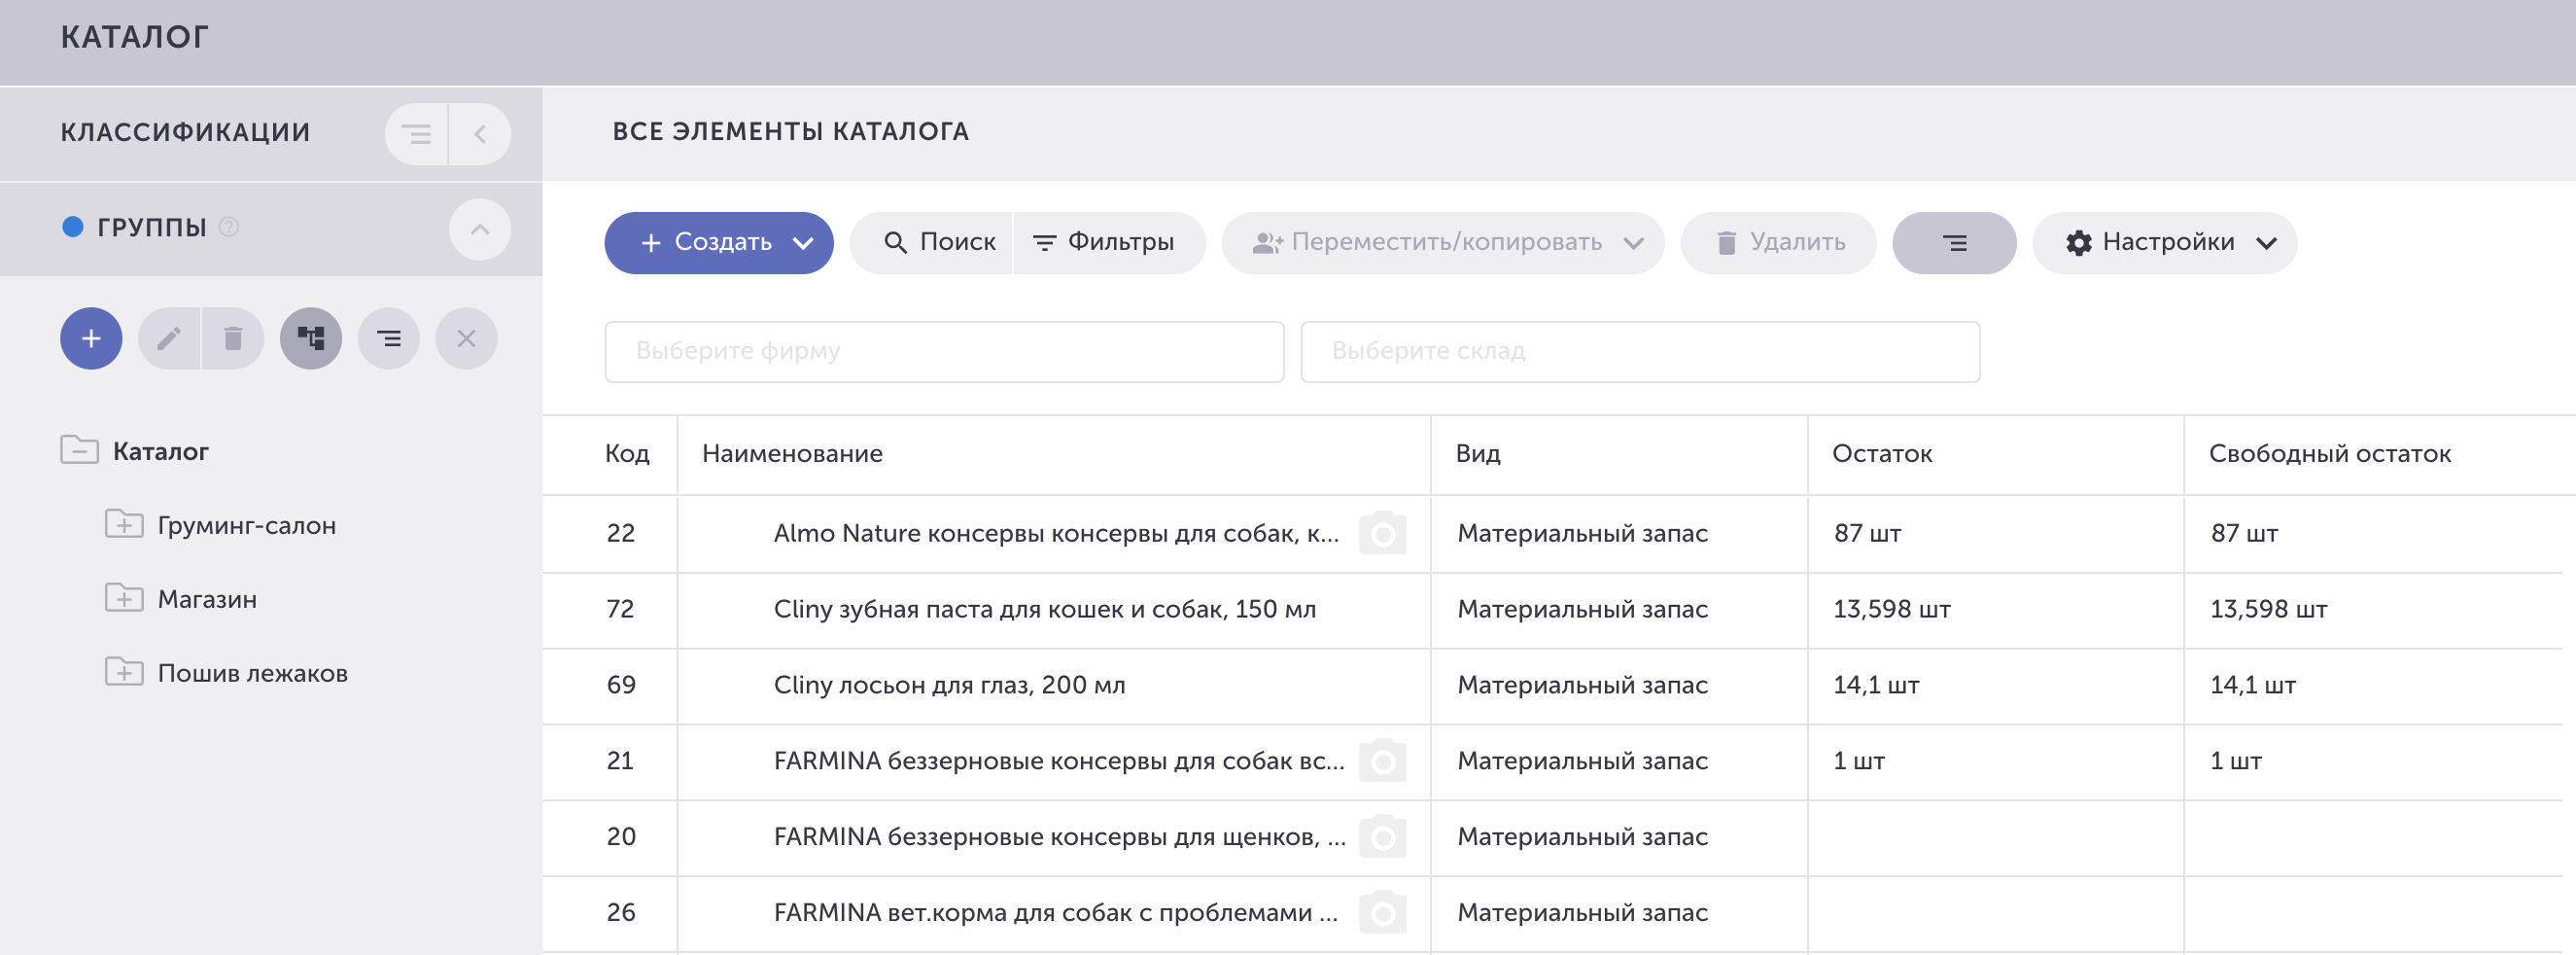Screen dimensions: 2576x955
Task: Click Свободный остаток 14,1 шт cell
Action: coord(2253,686)
